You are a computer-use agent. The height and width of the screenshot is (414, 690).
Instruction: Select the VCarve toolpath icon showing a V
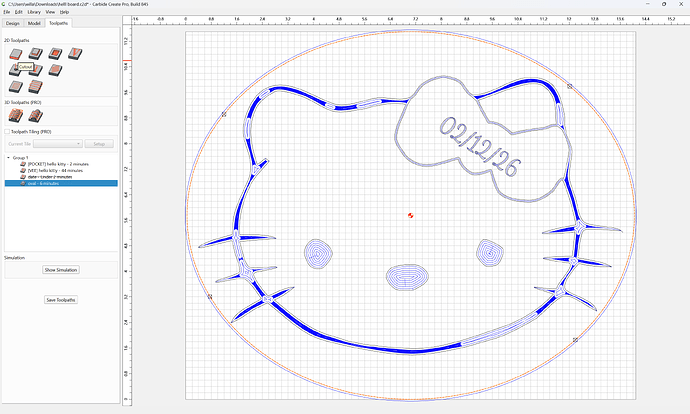[x=75, y=54]
